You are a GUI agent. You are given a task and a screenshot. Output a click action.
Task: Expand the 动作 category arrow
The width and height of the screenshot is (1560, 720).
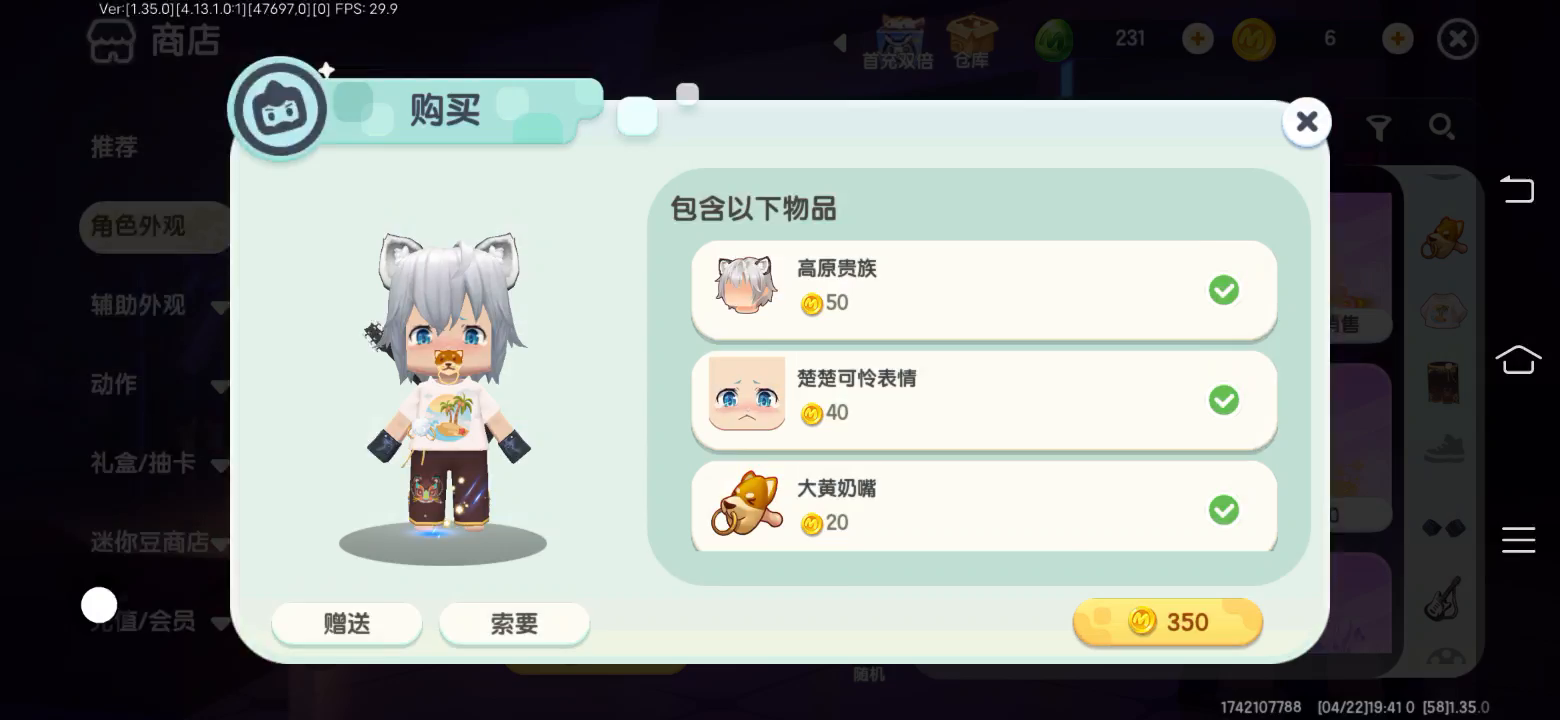pyautogui.click(x=220, y=386)
